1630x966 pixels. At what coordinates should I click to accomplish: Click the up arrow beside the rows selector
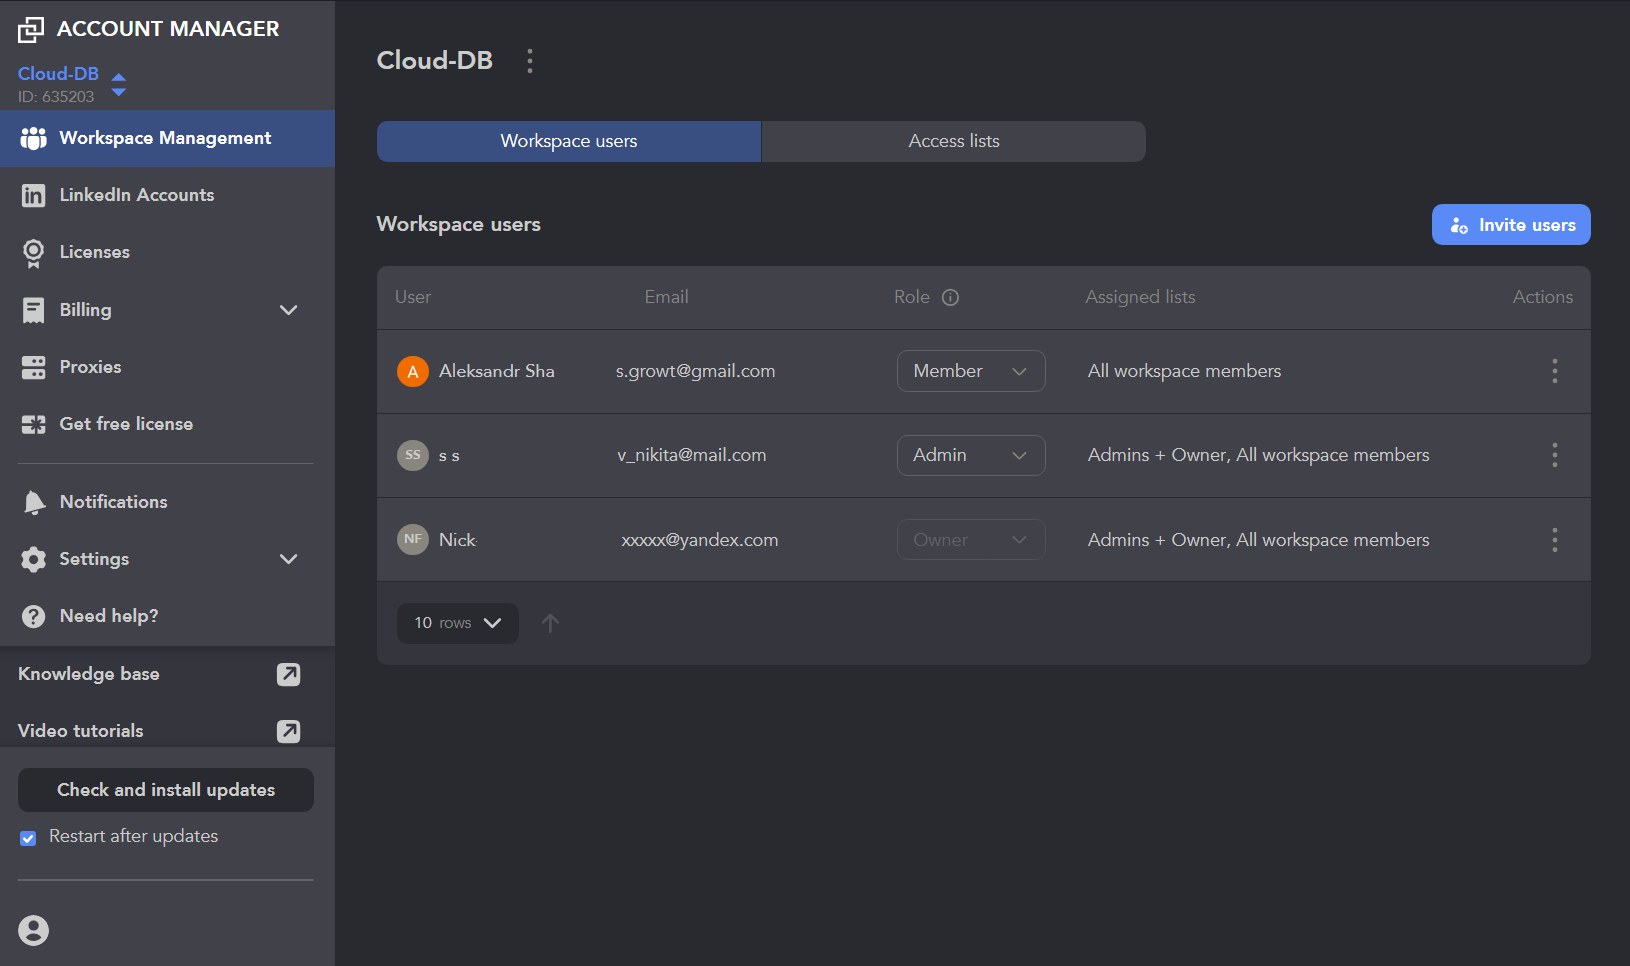click(x=550, y=623)
